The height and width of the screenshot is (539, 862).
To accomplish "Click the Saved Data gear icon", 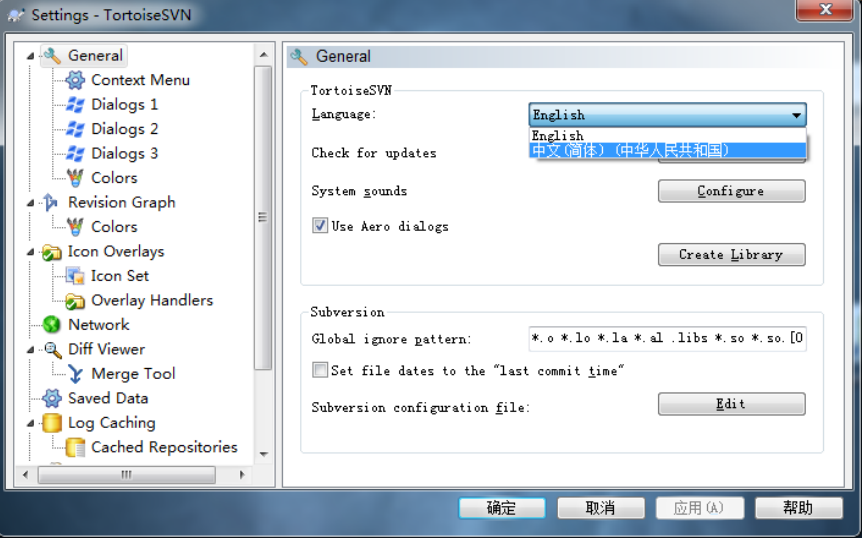I will point(52,398).
